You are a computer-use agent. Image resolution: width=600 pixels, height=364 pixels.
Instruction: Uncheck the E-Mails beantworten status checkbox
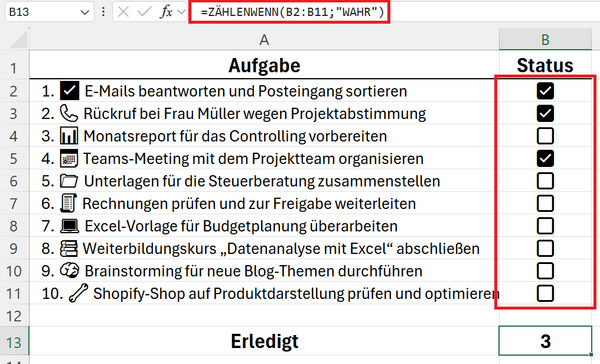(x=545, y=91)
